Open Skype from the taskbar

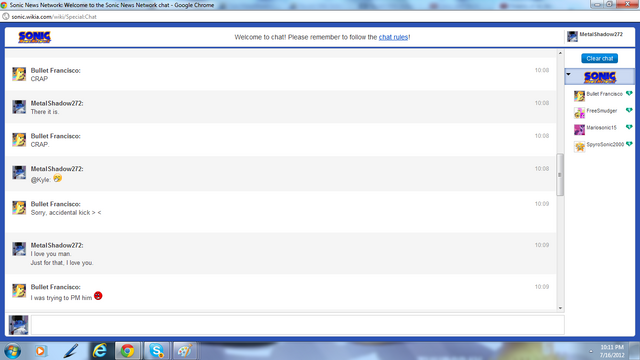pyautogui.click(x=156, y=351)
